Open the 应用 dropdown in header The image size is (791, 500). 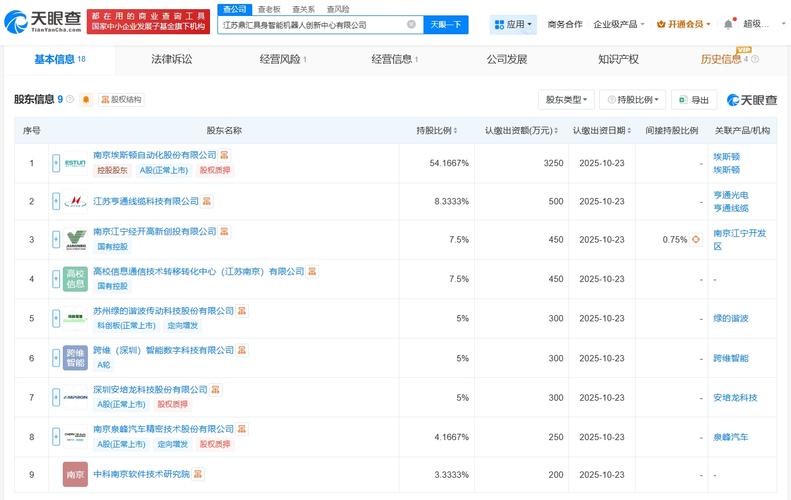pyautogui.click(x=513, y=24)
